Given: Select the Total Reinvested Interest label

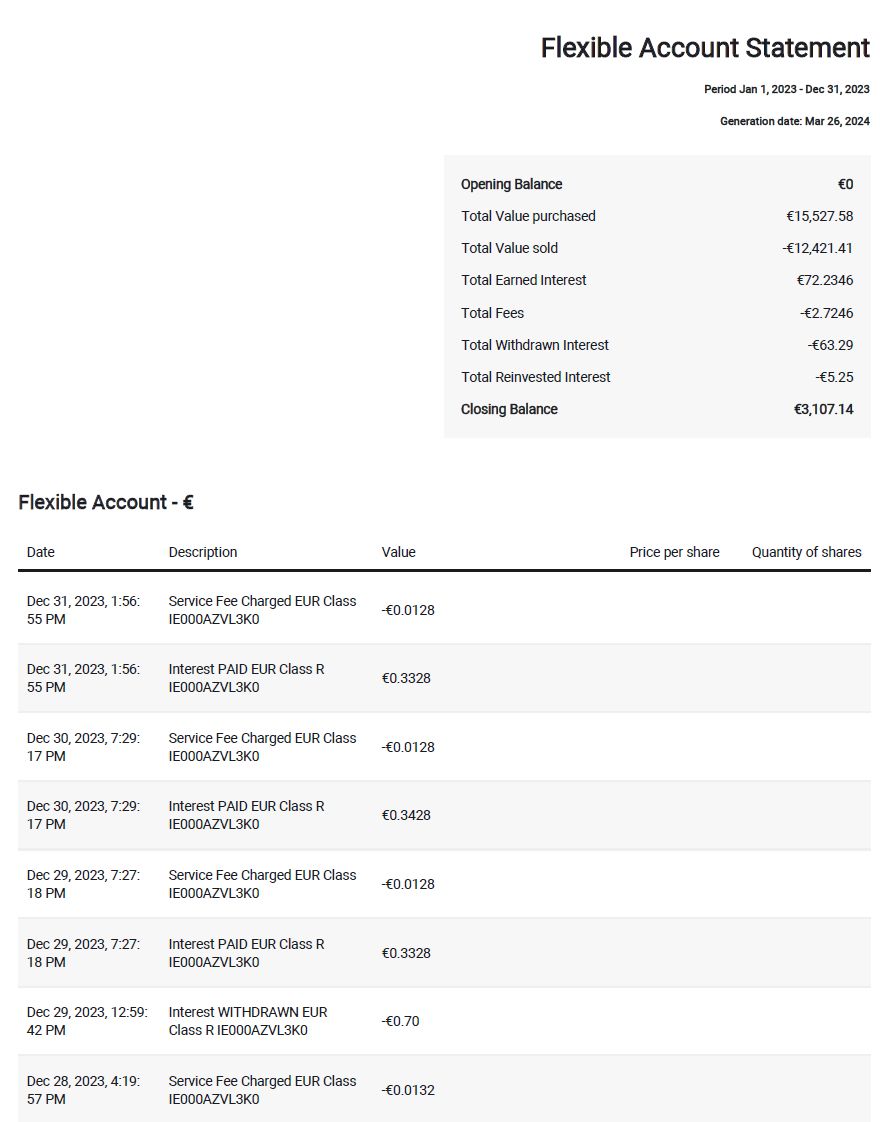Looking at the screenshot, I should (535, 377).
